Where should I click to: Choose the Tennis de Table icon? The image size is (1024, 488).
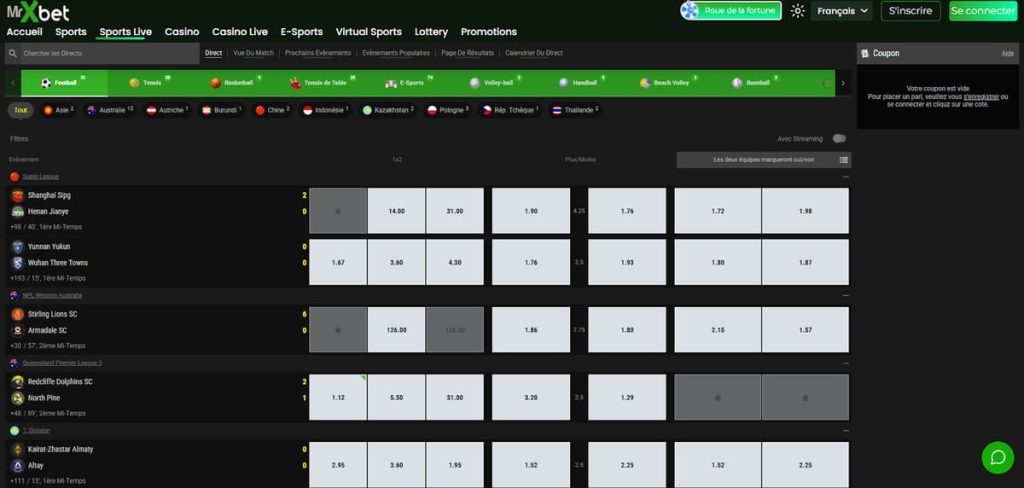(x=295, y=83)
